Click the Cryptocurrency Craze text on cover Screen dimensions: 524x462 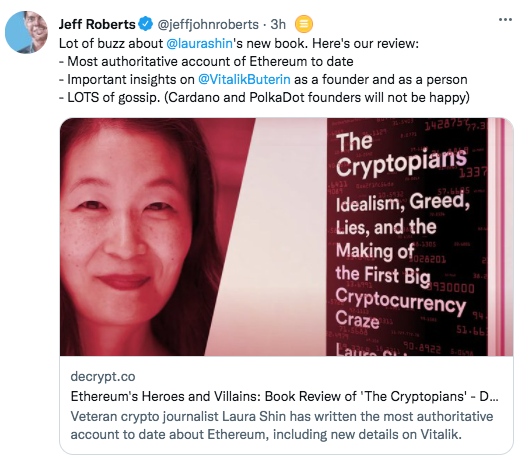coord(400,308)
